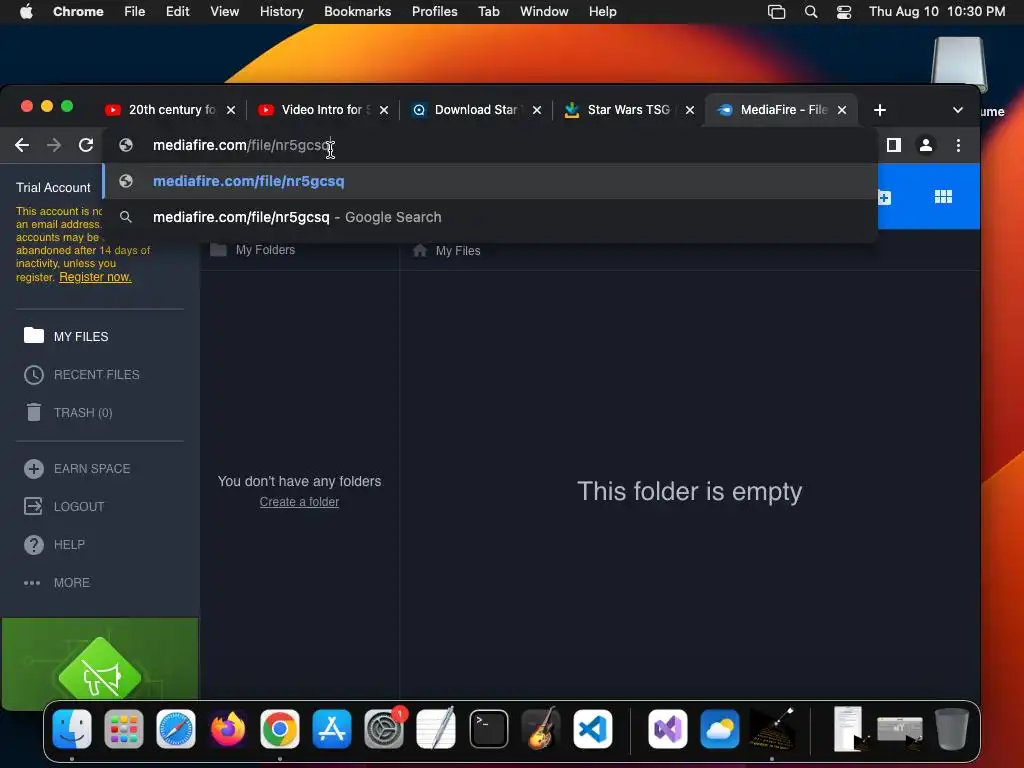
Task: Open Firefox from the Dock
Action: click(x=228, y=728)
